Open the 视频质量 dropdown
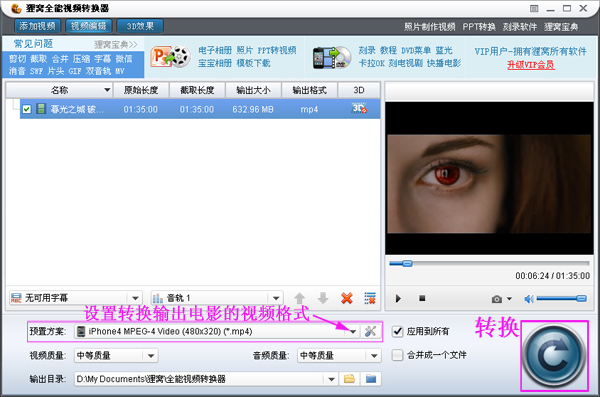Screen dimensions: 600x397 151,356
